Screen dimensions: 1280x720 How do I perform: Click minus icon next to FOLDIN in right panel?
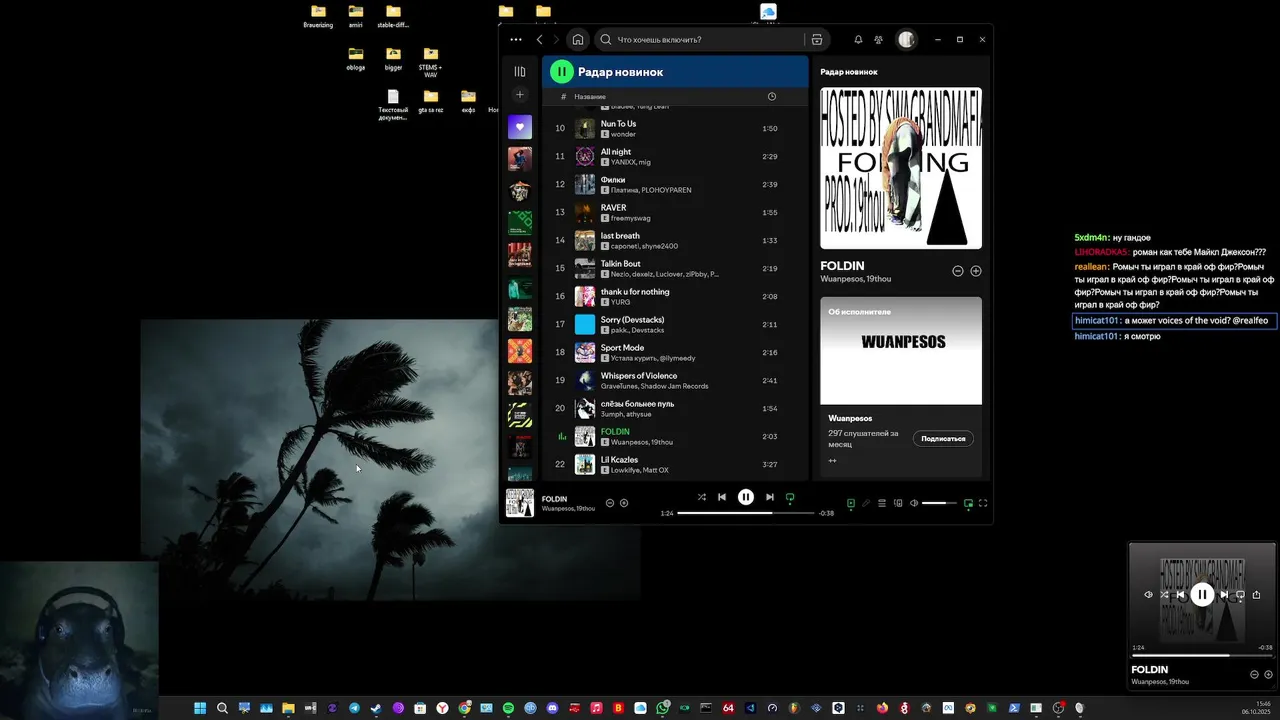[x=957, y=271]
